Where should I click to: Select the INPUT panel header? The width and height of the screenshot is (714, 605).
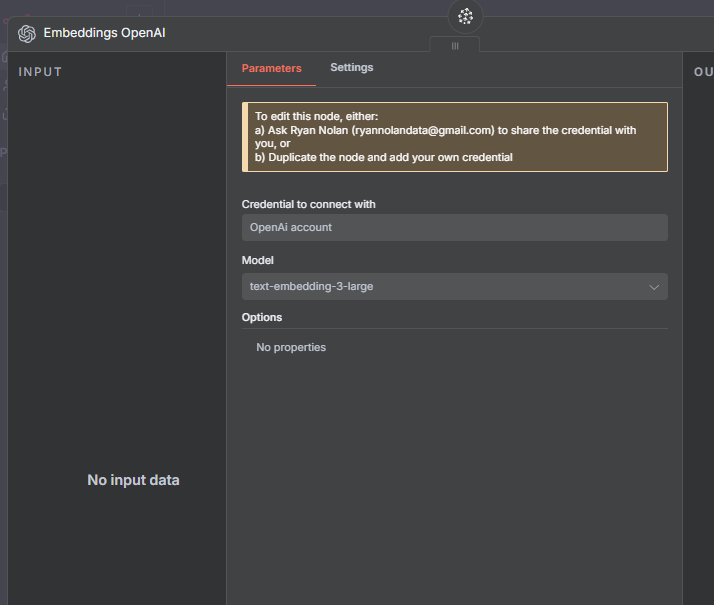click(40, 72)
